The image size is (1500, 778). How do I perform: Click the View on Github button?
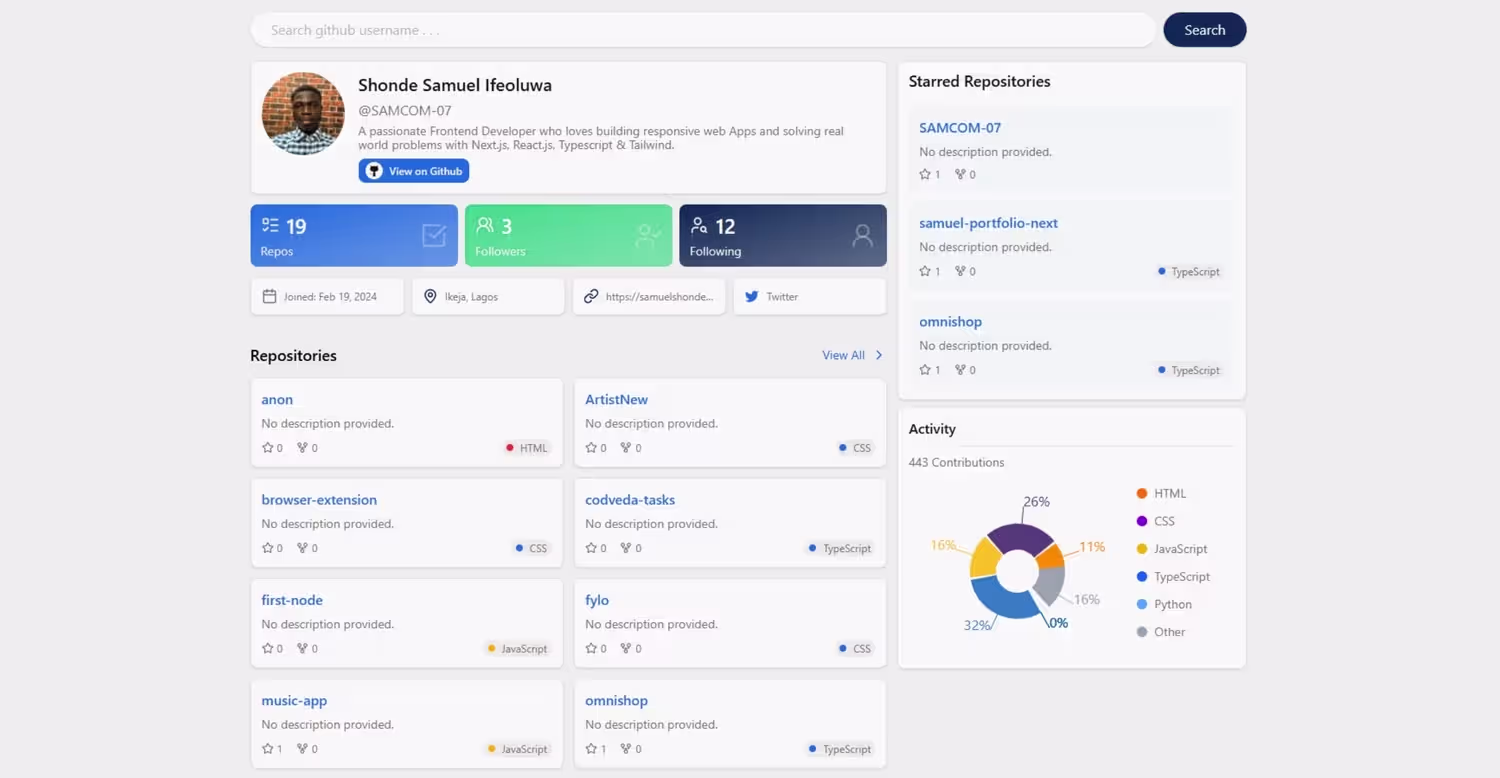(414, 171)
